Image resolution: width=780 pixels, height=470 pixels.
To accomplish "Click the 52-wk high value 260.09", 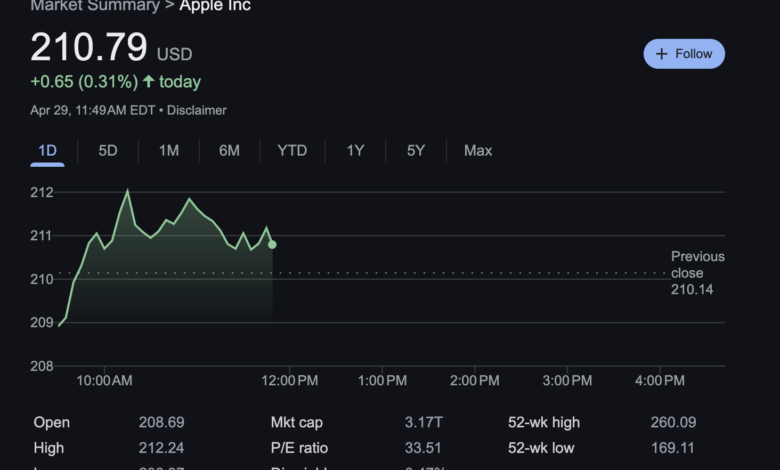I will (673, 422).
